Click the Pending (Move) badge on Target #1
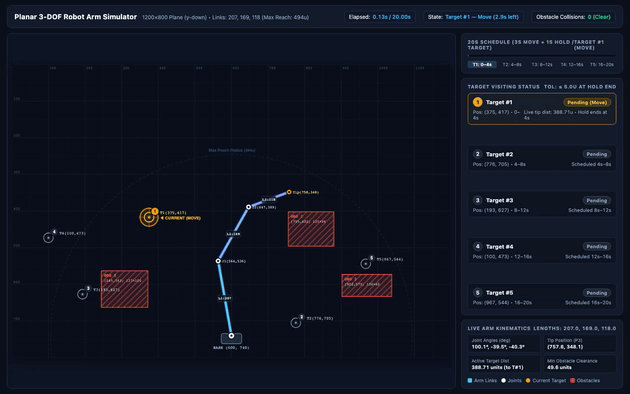Image resolution: width=630 pixels, height=394 pixels. pyautogui.click(x=587, y=102)
